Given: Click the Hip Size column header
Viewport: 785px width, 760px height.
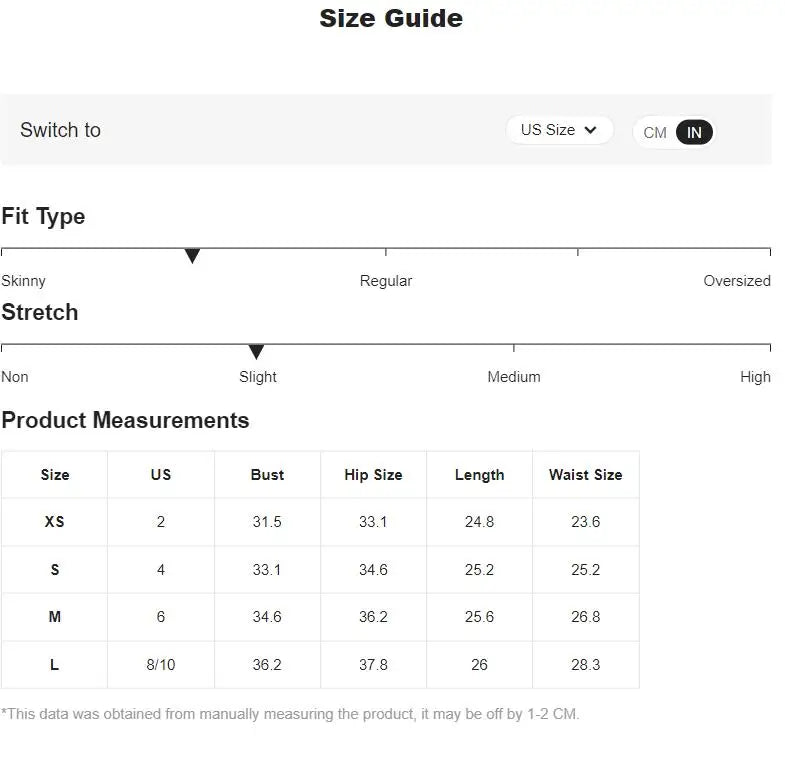Looking at the screenshot, I should point(373,475).
